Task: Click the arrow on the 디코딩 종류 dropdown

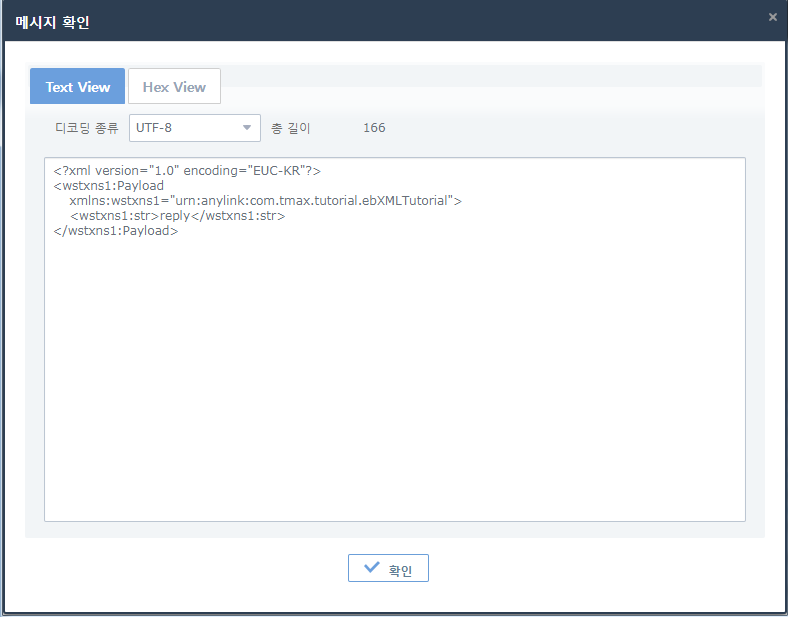Action: pos(247,128)
